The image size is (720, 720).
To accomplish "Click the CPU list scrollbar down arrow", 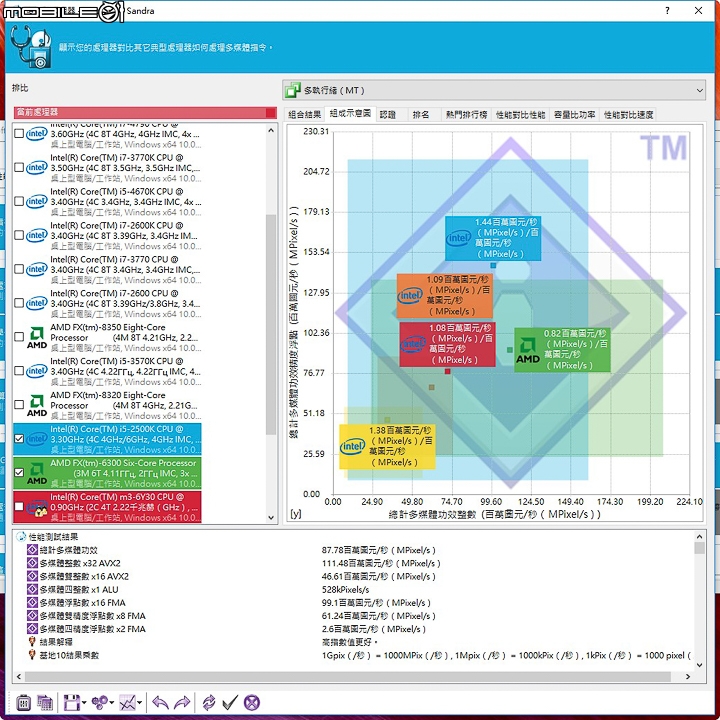I will pos(271,518).
